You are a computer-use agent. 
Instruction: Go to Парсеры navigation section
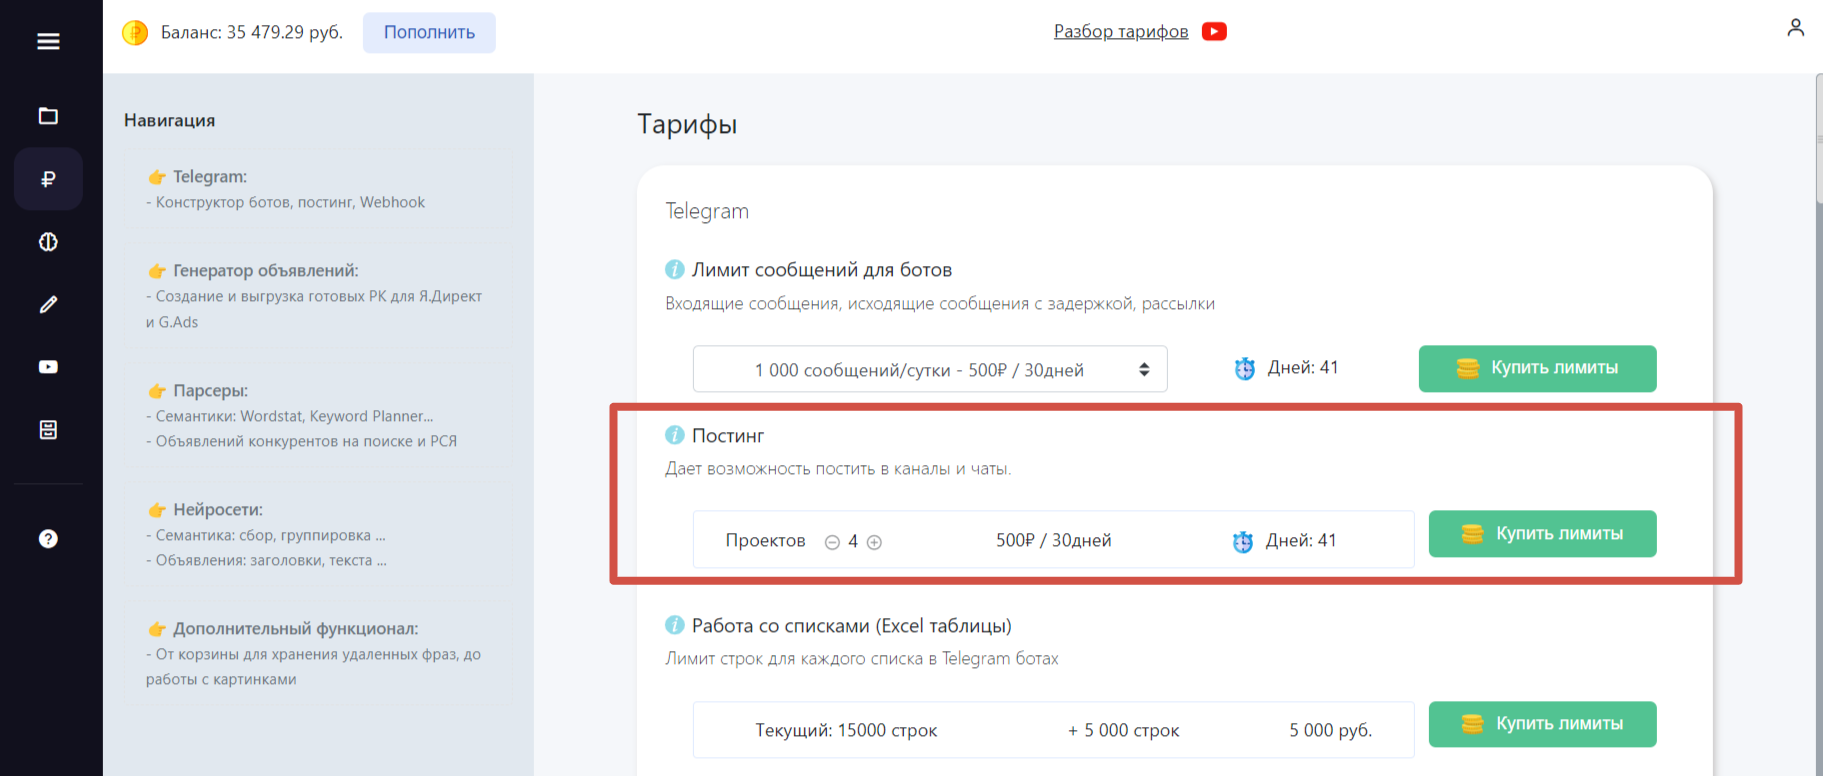[319, 415]
